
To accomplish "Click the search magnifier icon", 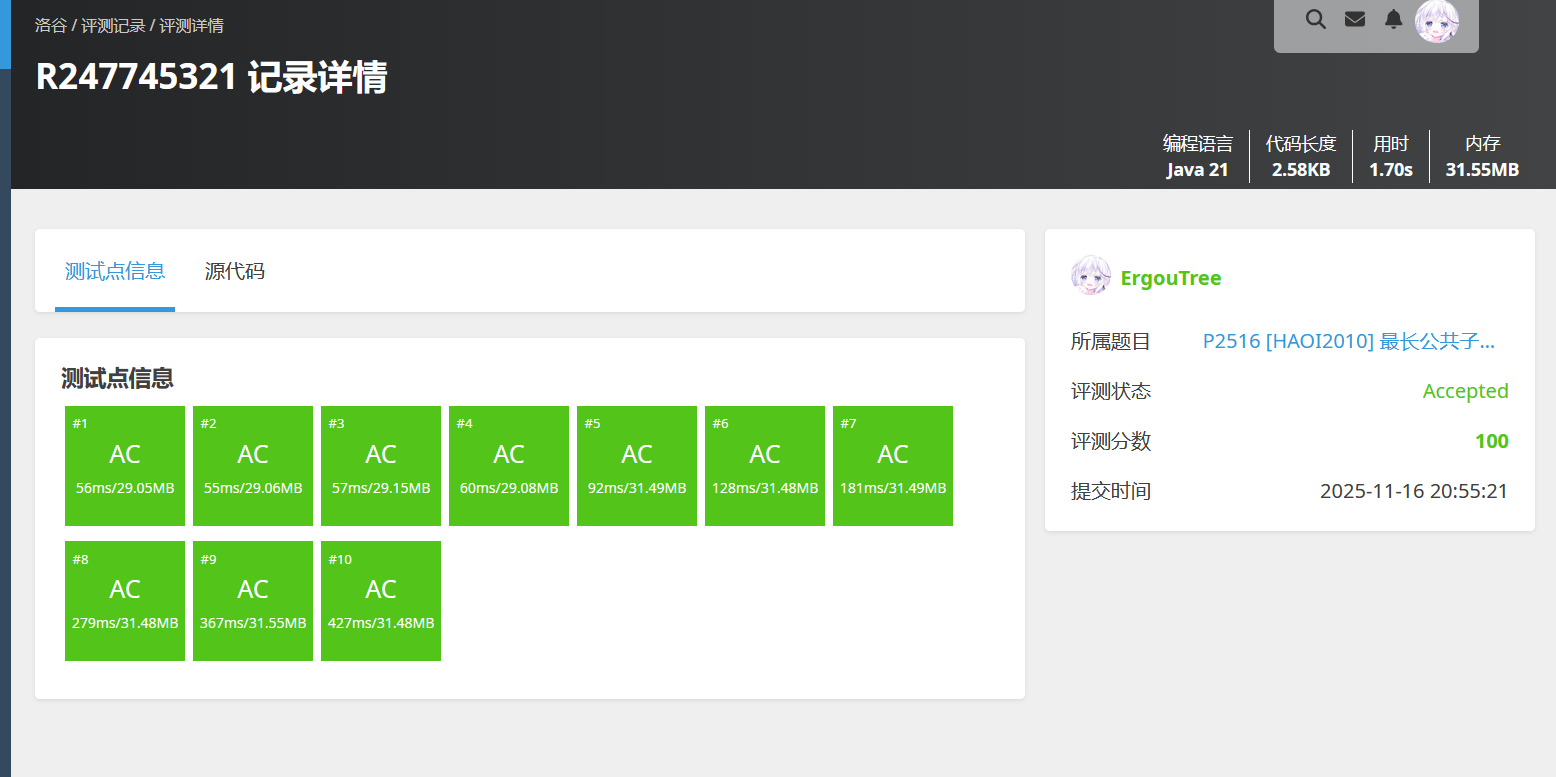I will tap(1316, 19).
